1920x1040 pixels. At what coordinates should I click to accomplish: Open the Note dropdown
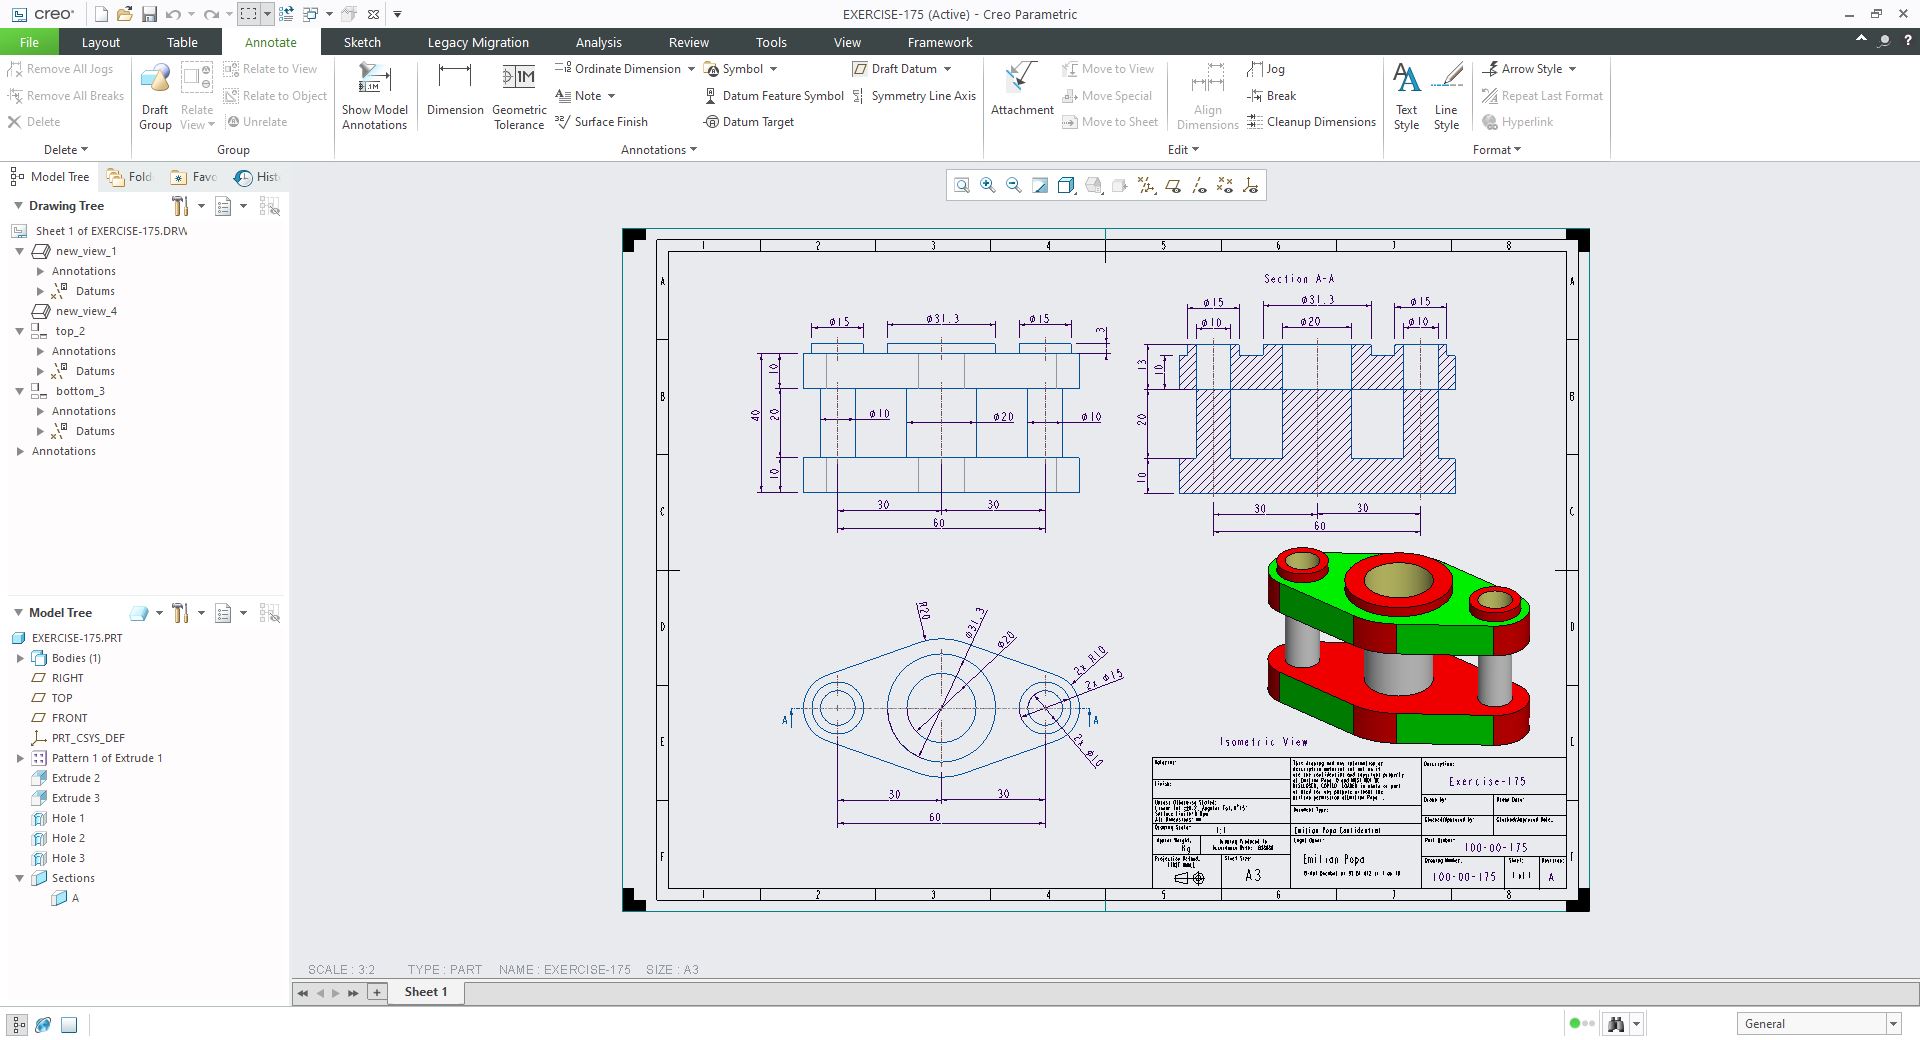pyautogui.click(x=611, y=96)
